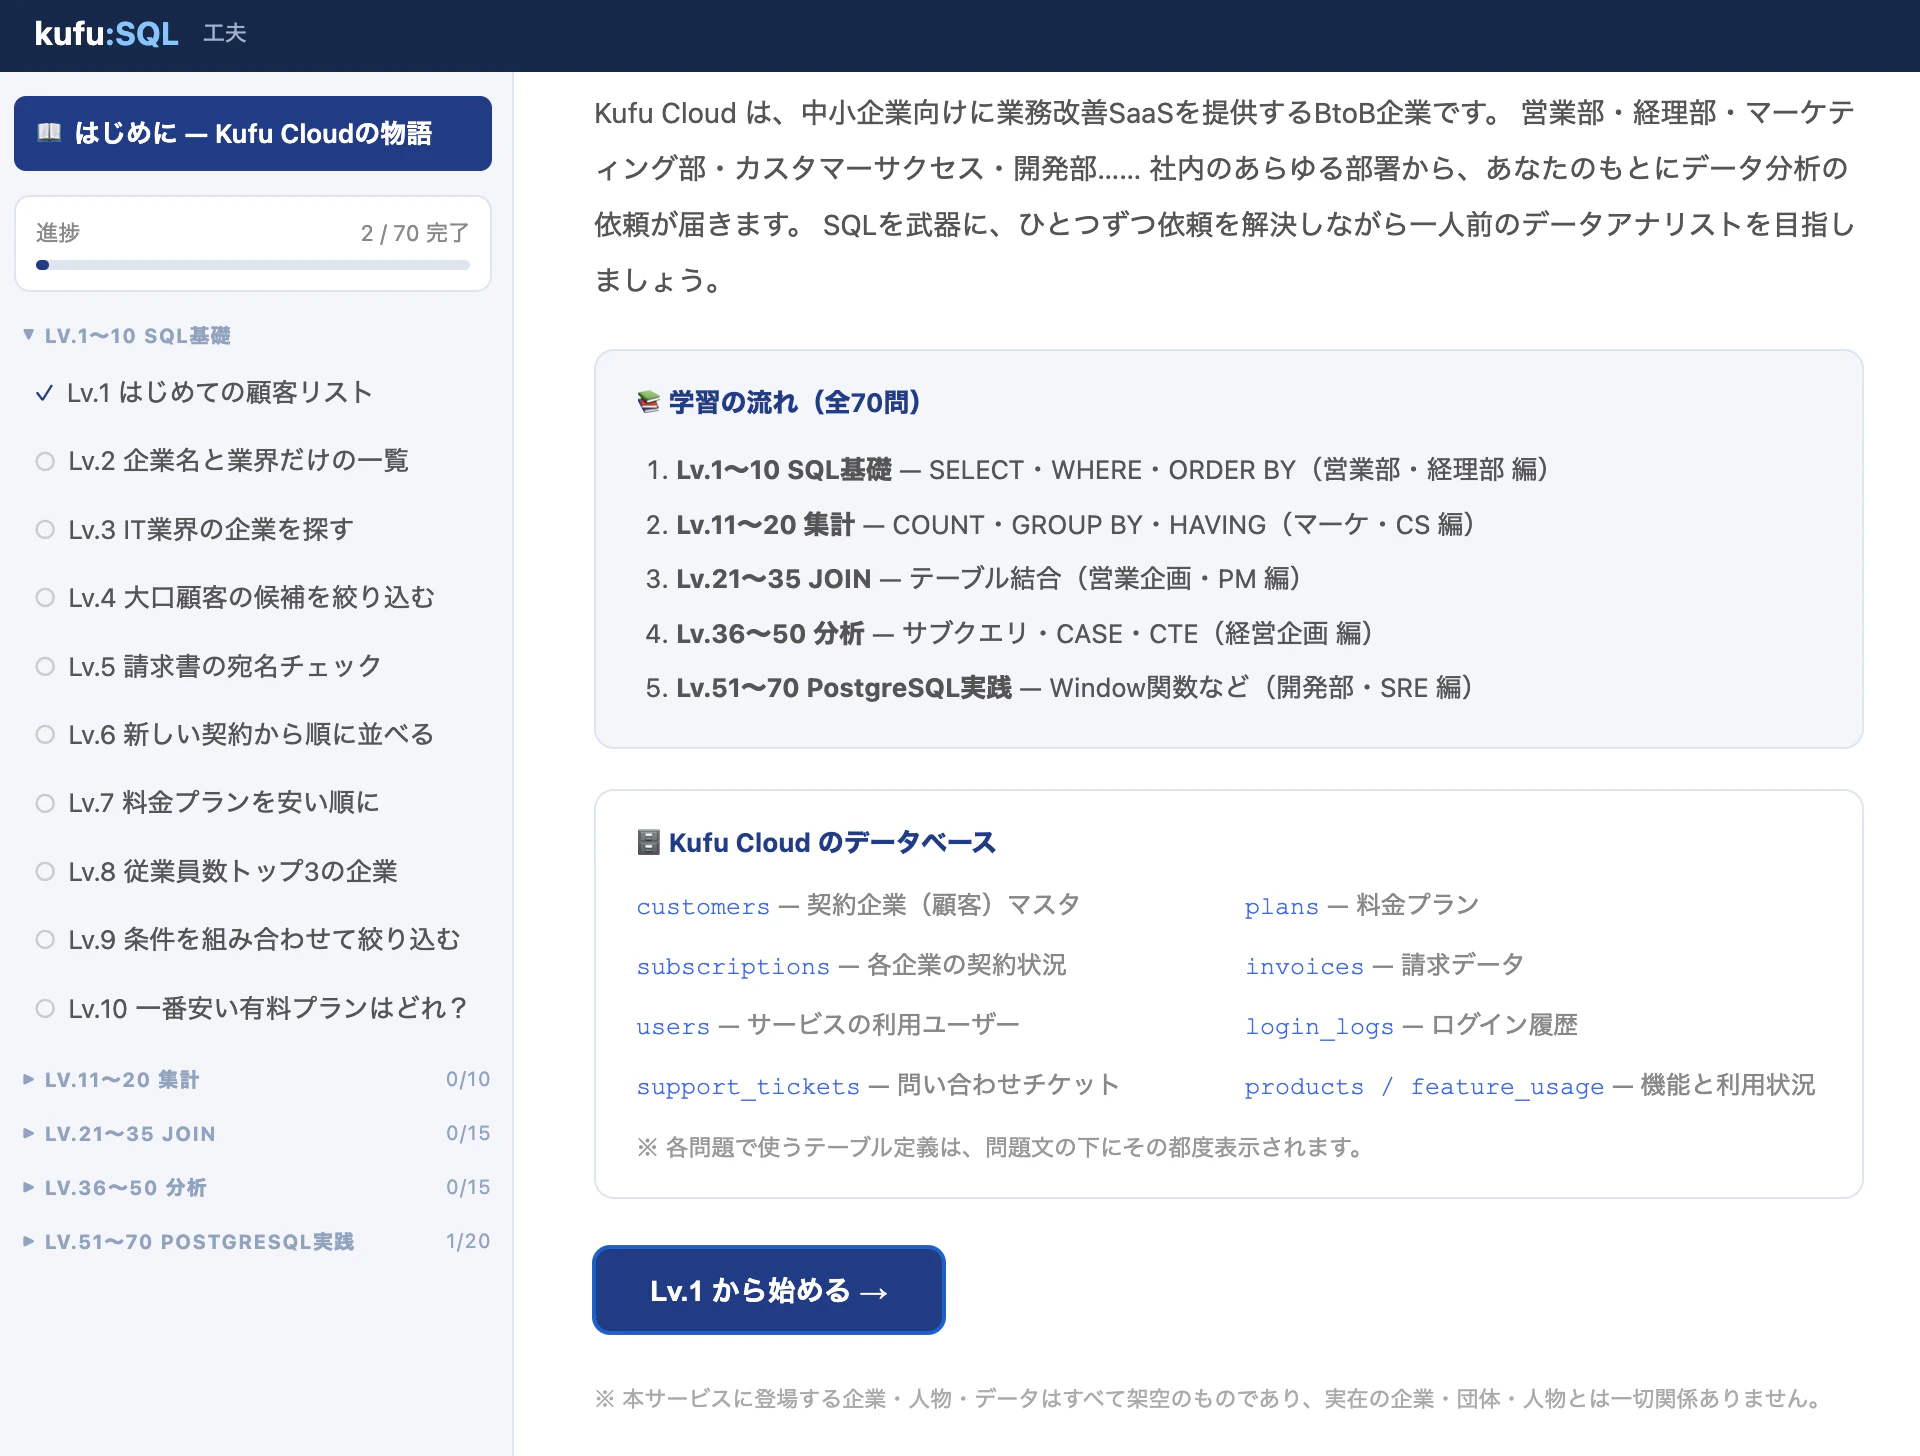Click status circle for Lv.4
Image resolution: width=1920 pixels, height=1456 pixels.
coord(45,598)
